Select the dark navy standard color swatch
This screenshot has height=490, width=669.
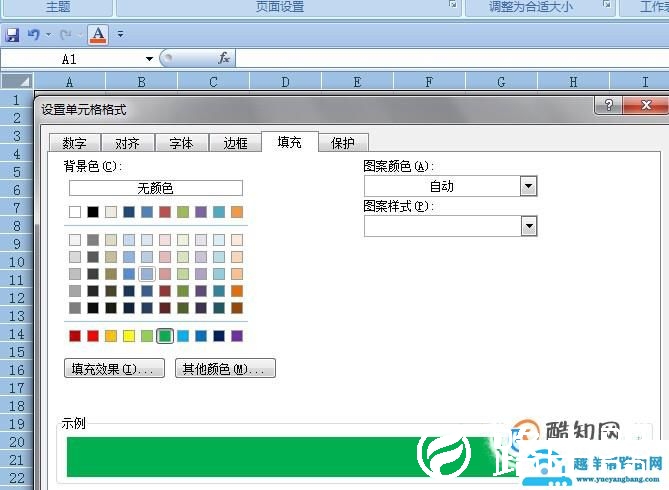coord(219,336)
